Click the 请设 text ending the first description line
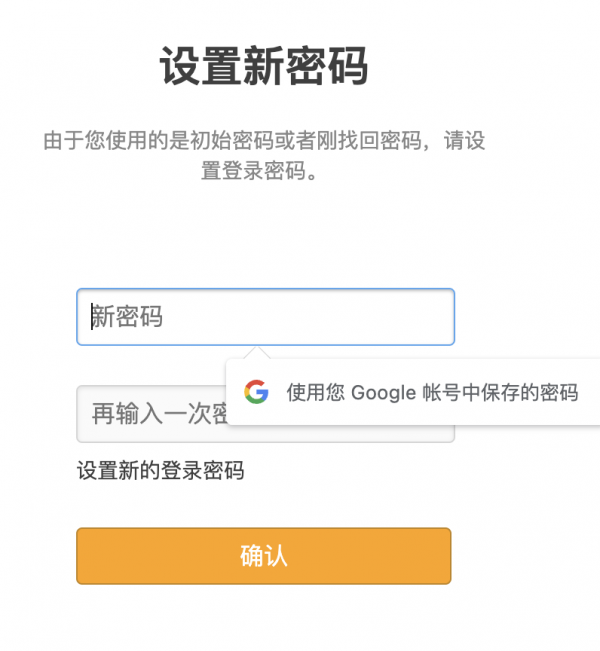This screenshot has width=600, height=651. click(465, 140)
